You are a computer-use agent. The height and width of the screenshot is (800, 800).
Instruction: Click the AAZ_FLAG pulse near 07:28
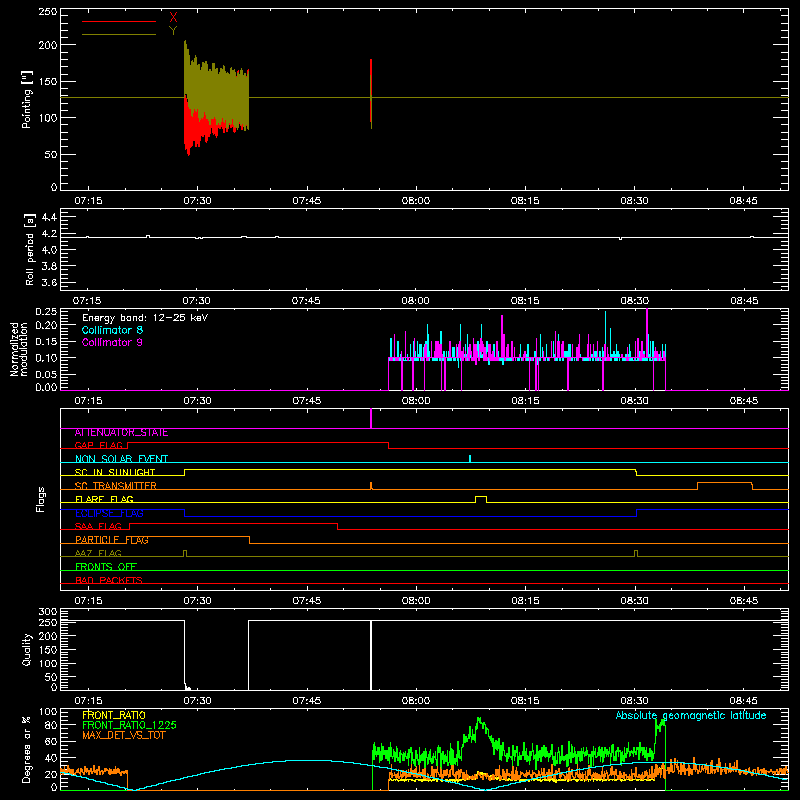tap(185, 553)
